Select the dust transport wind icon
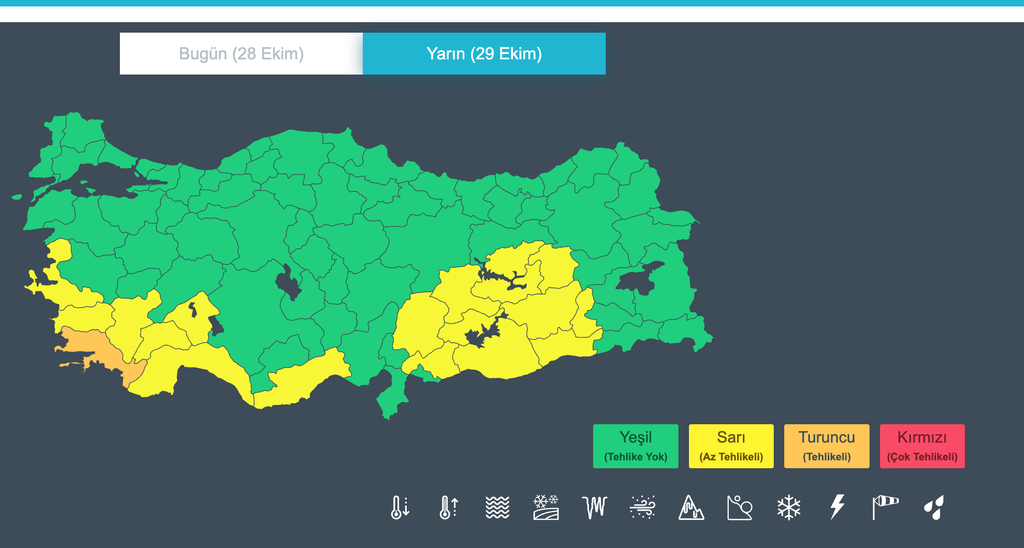The image size is (1024, 548). click(x=643, y=508)
